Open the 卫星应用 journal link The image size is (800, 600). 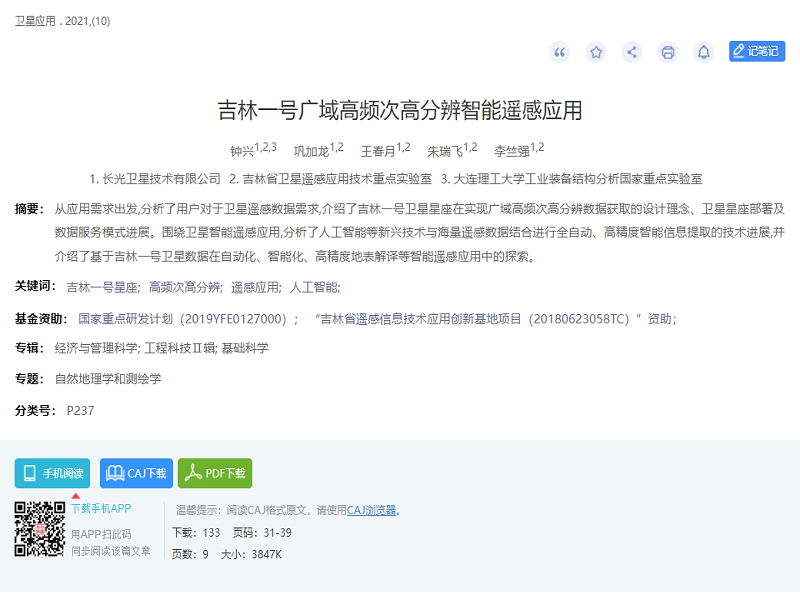click(36, 21)
